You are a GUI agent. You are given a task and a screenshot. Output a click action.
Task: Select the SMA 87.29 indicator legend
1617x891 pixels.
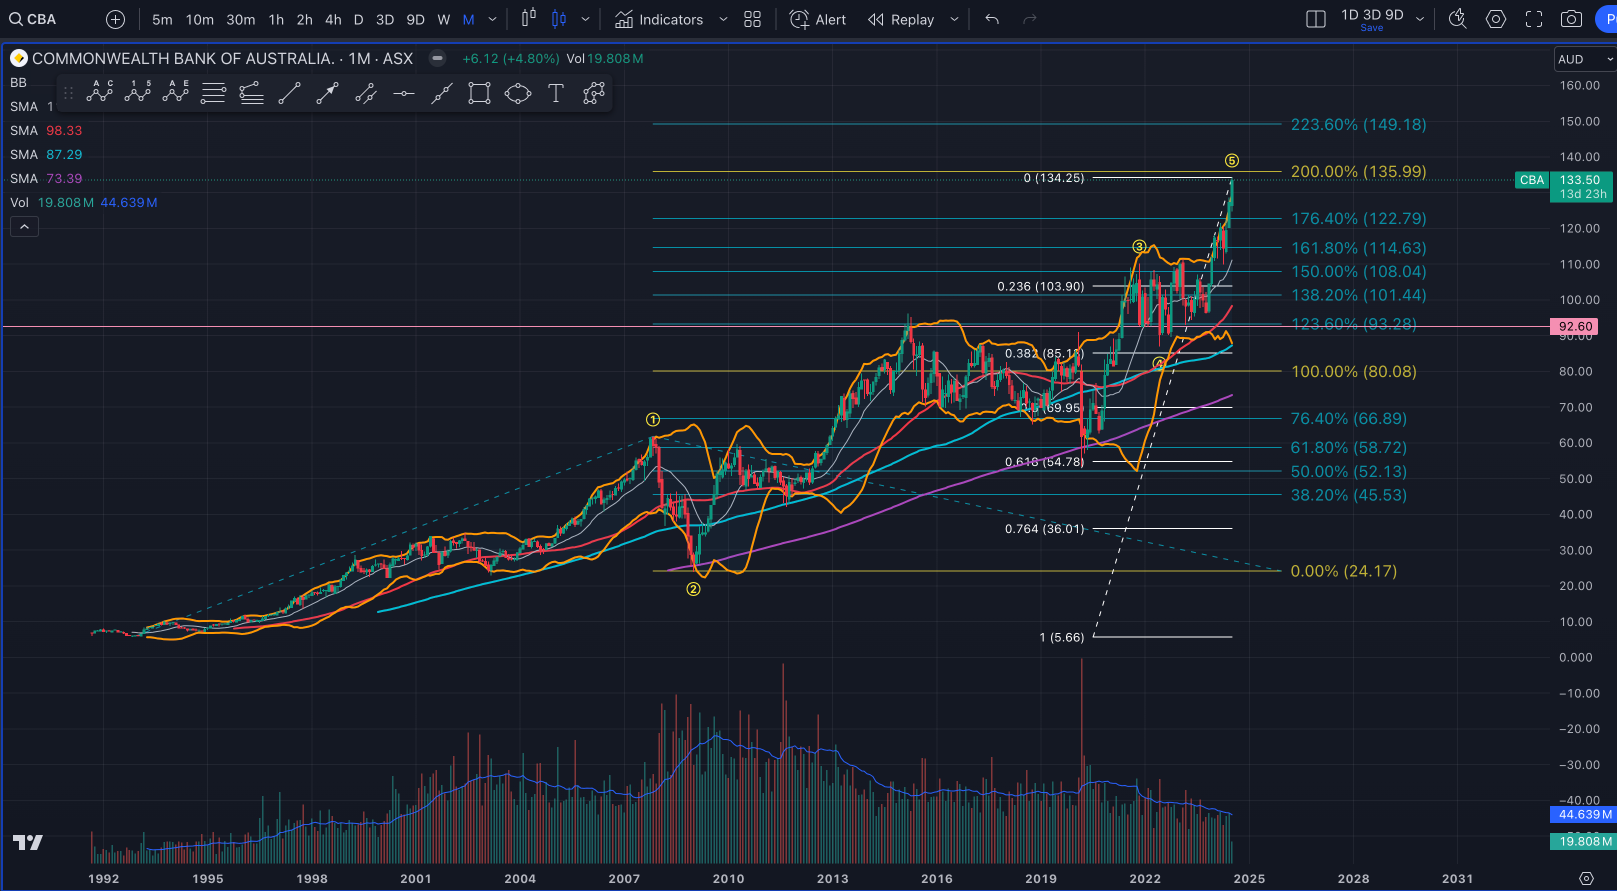click(x=46, y=154)
